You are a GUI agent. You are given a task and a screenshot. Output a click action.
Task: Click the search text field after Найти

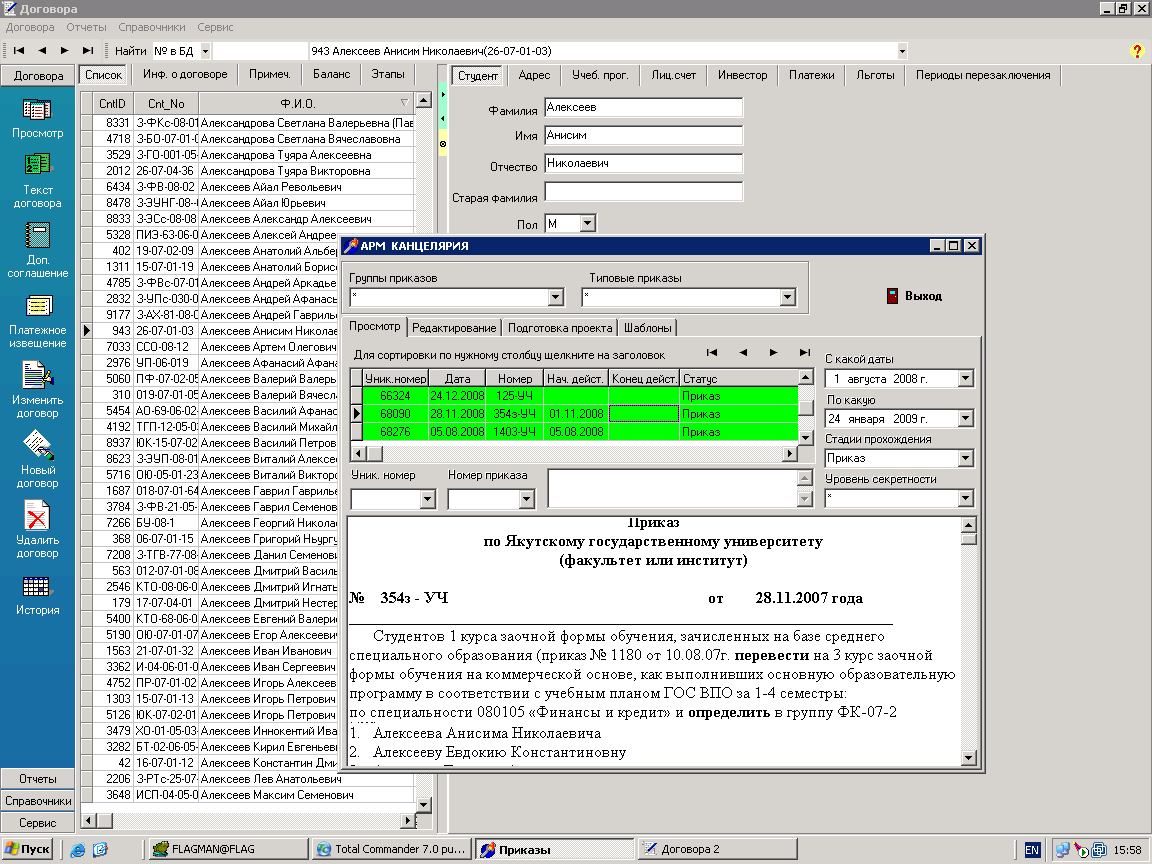pyautogui.click(x=259, y=51)
